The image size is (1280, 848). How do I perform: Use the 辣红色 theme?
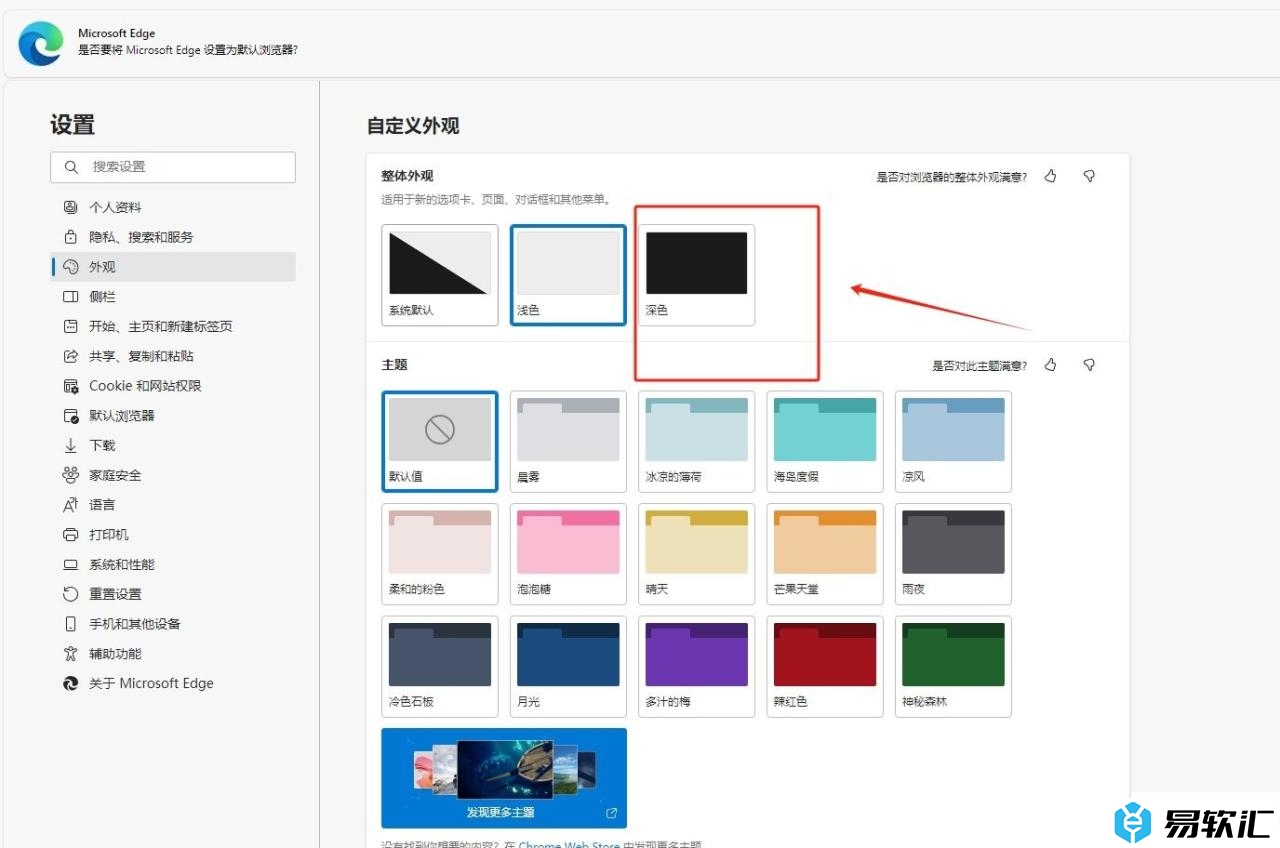point(825,666)
